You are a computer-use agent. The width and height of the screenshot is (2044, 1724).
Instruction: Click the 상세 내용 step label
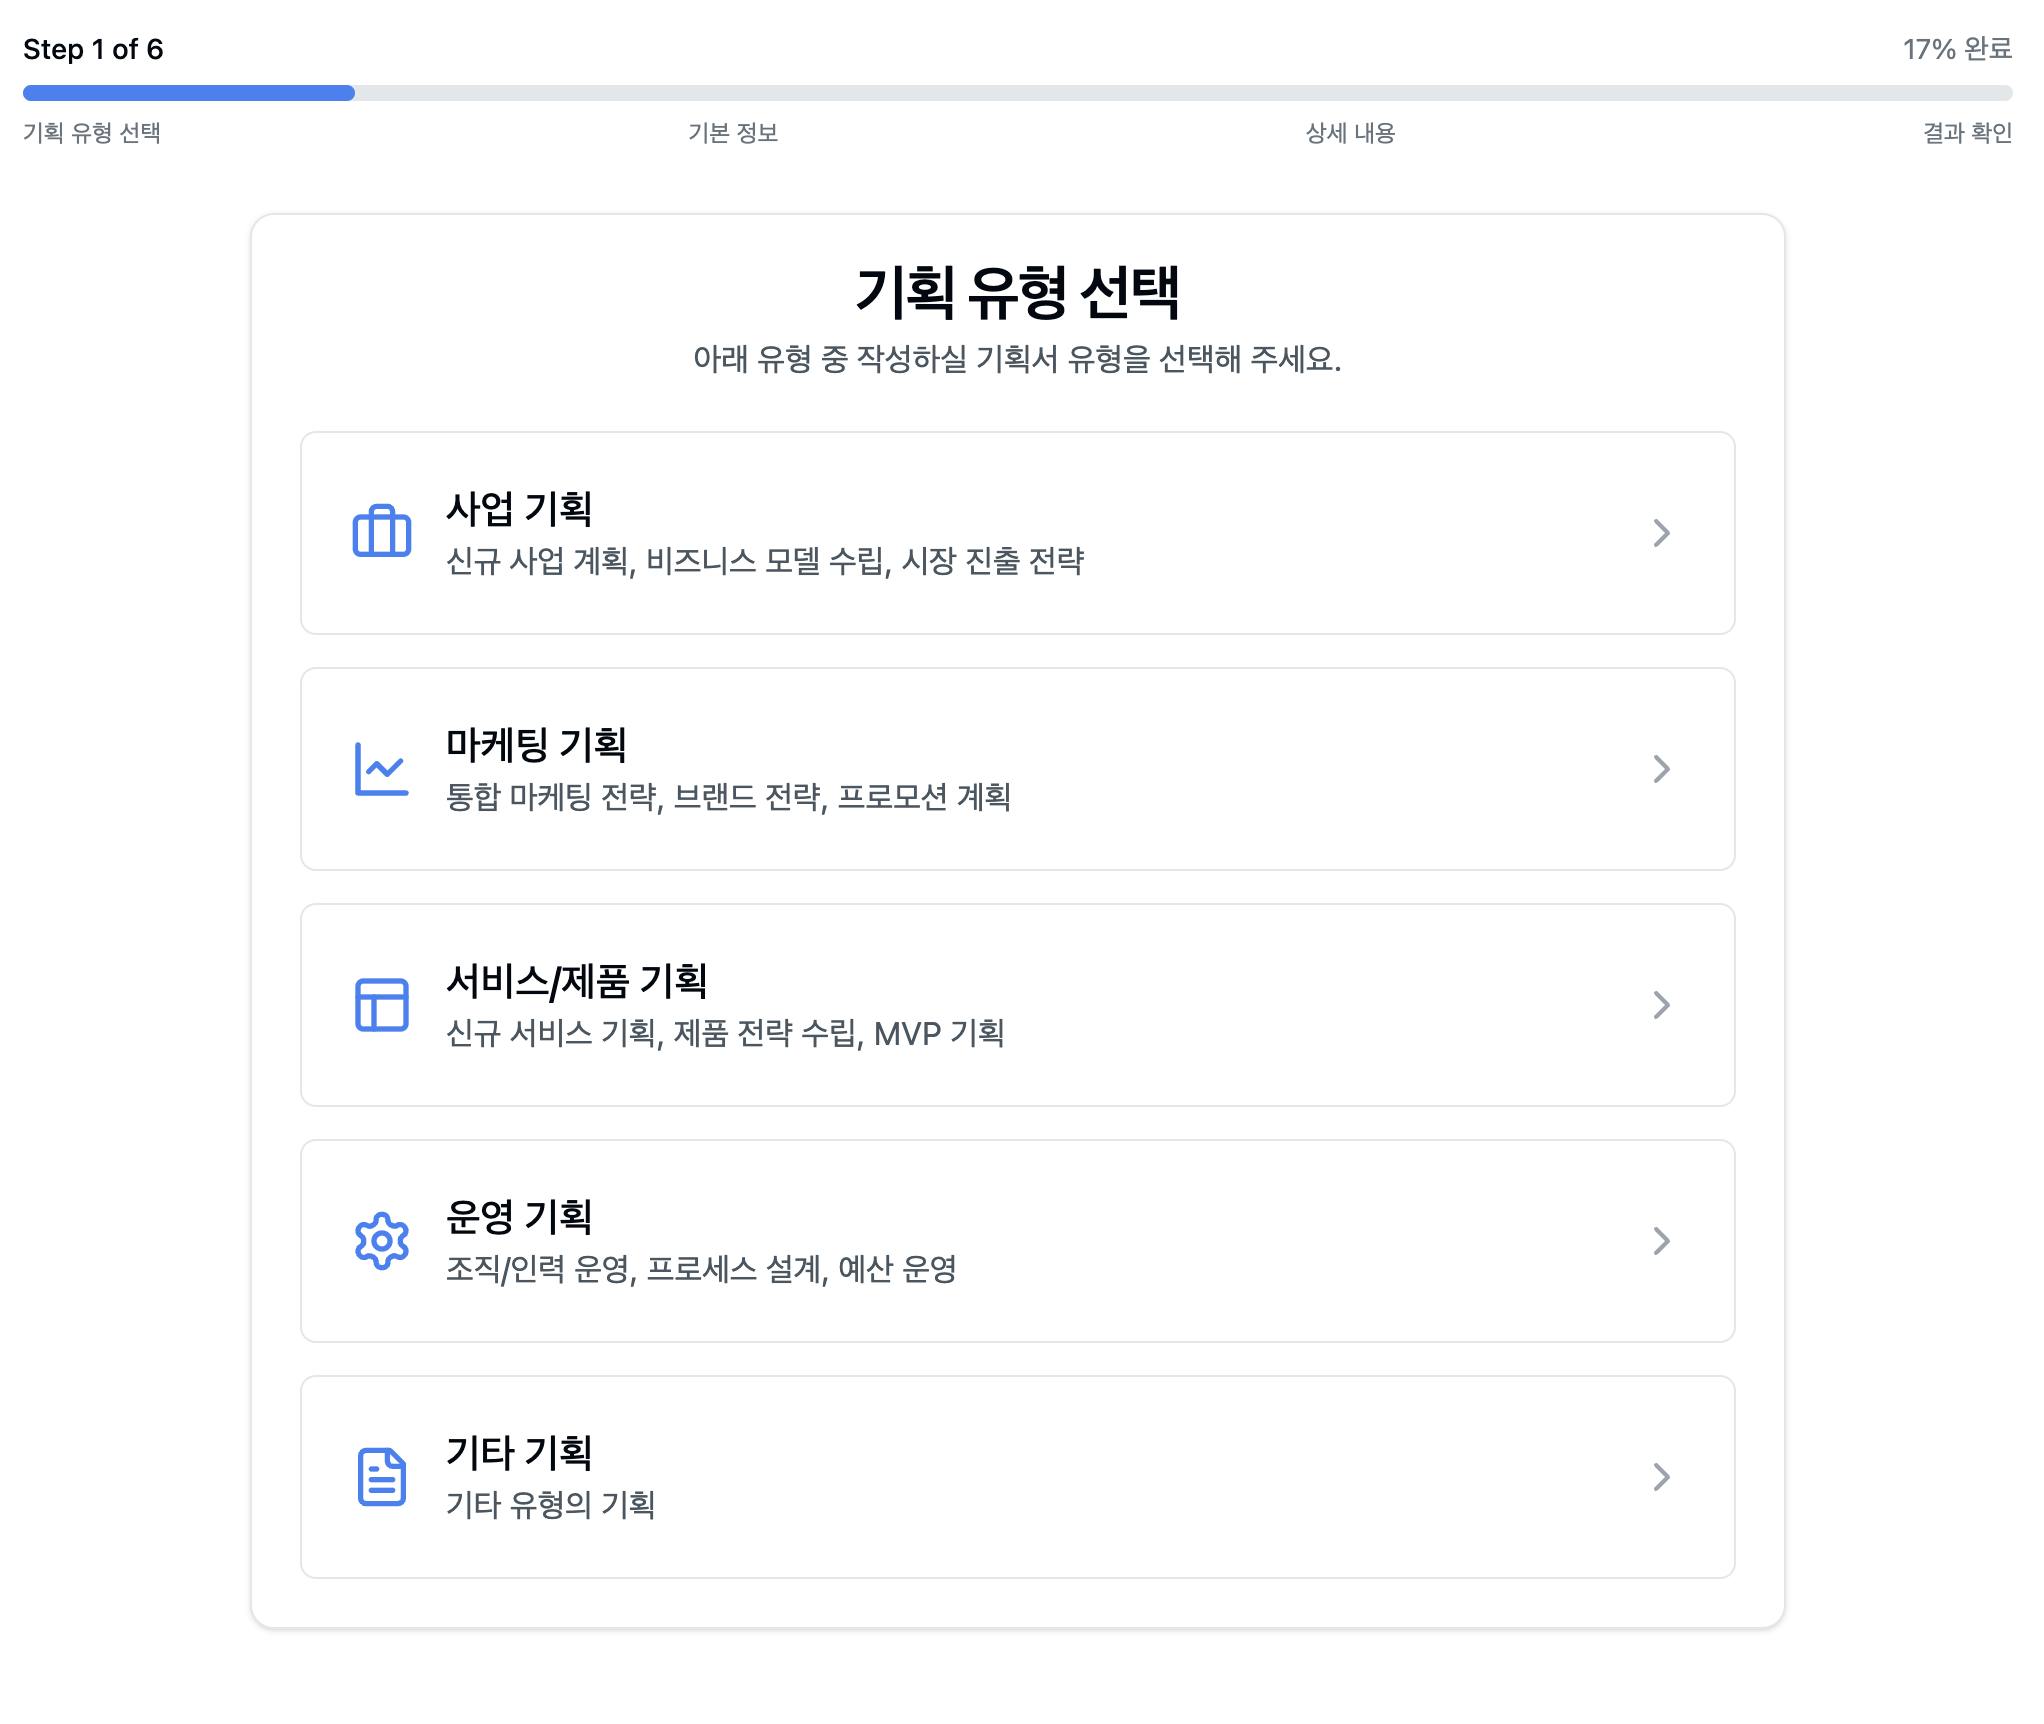click(1350, 133)
